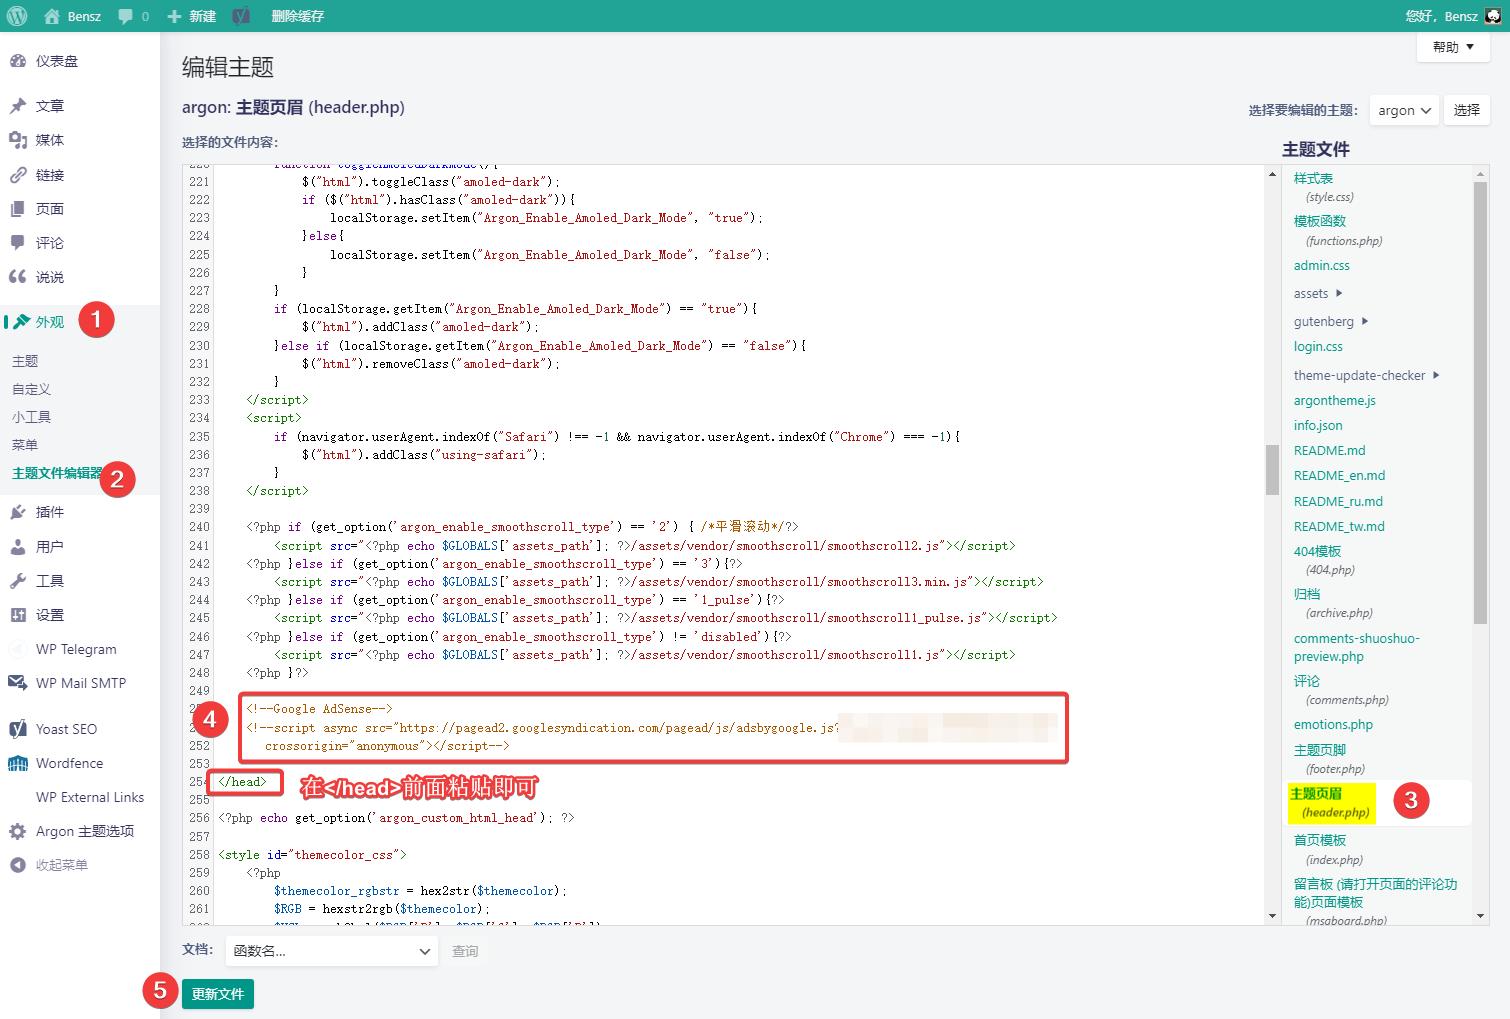Click the 媒体 media icon
This screenshot has width=1510, height=1019.
[18, 140]
